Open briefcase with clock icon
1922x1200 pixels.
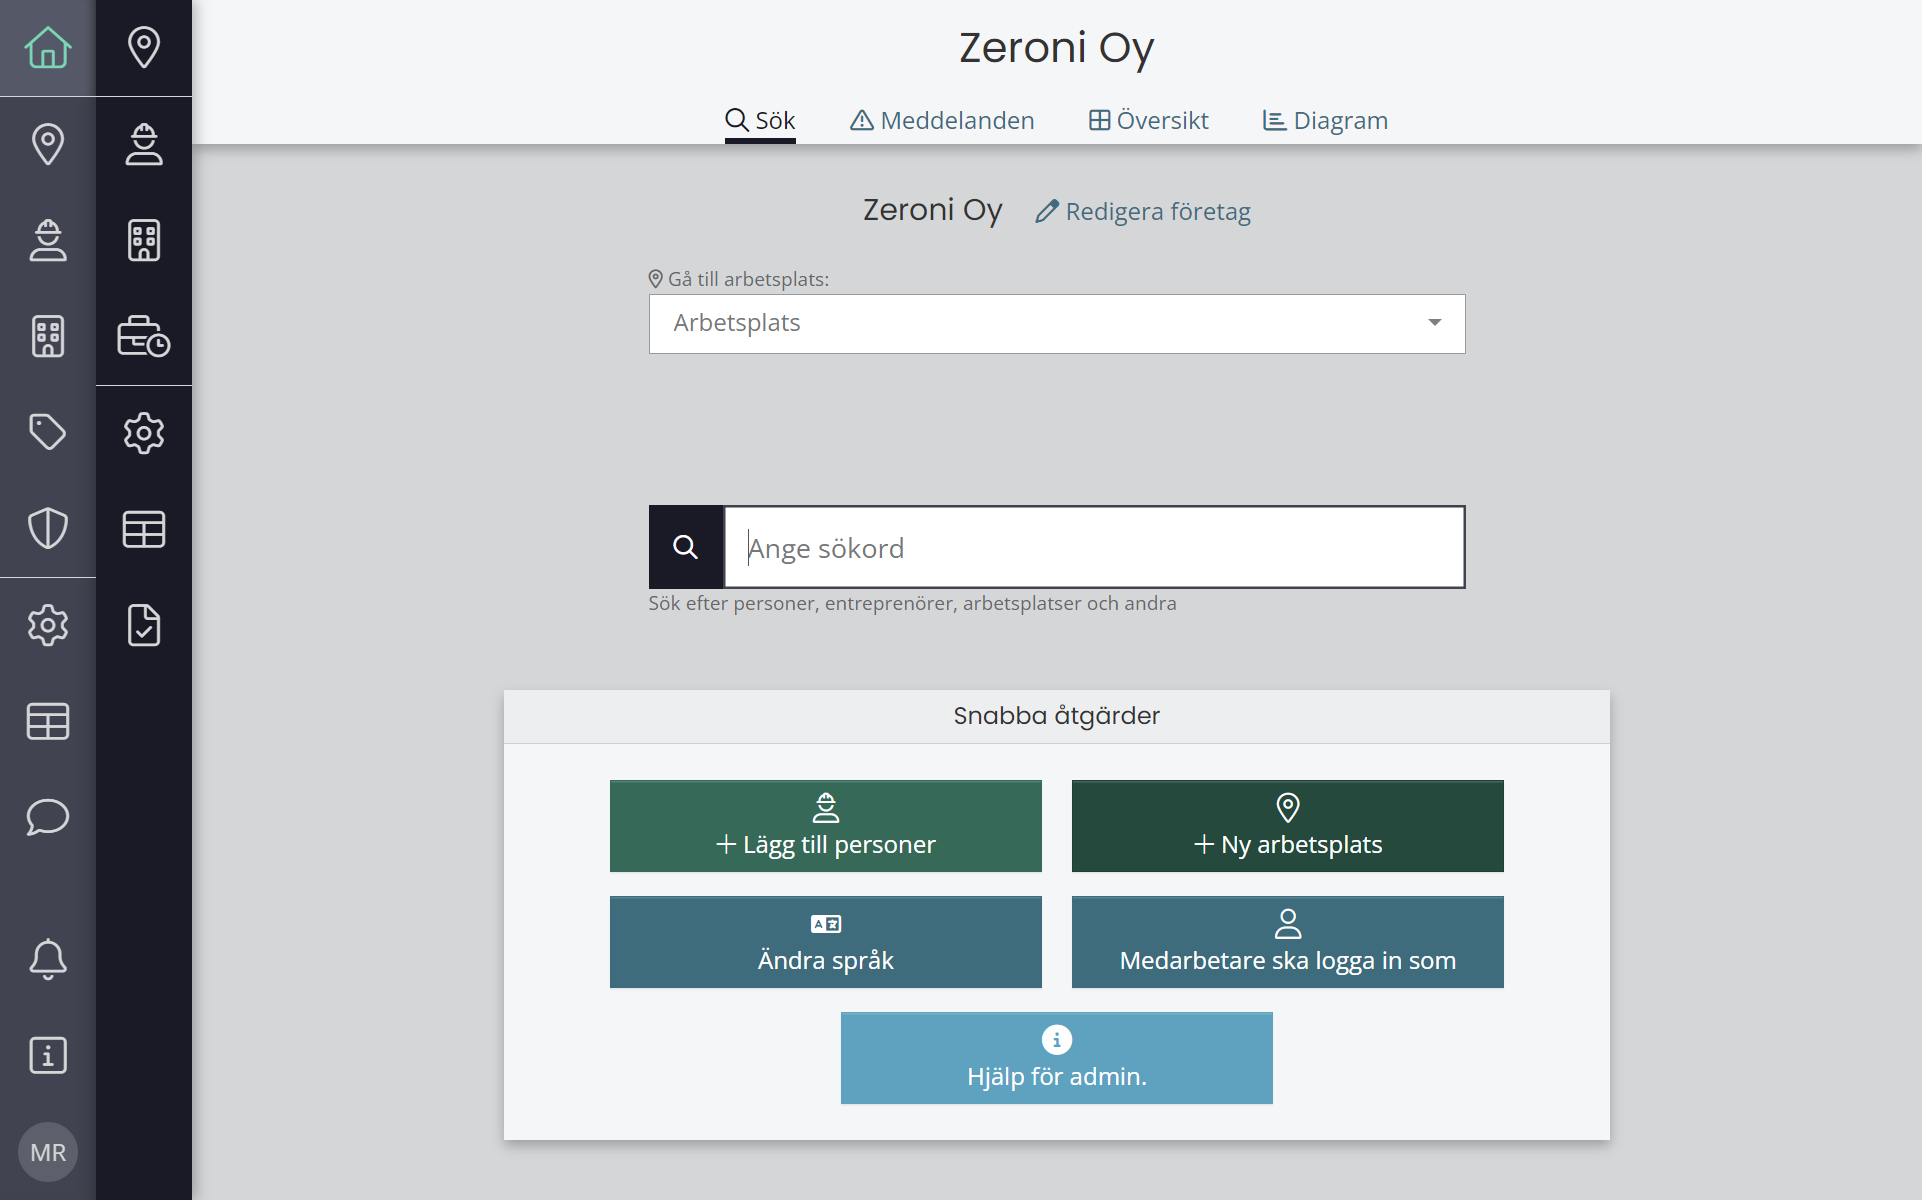click(143, 337)
